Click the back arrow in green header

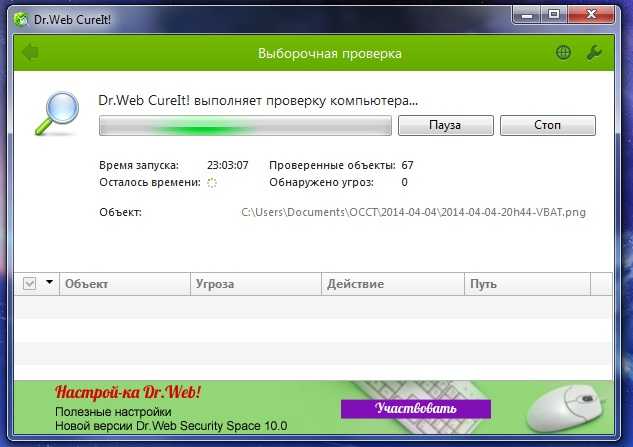click(30, 52)
